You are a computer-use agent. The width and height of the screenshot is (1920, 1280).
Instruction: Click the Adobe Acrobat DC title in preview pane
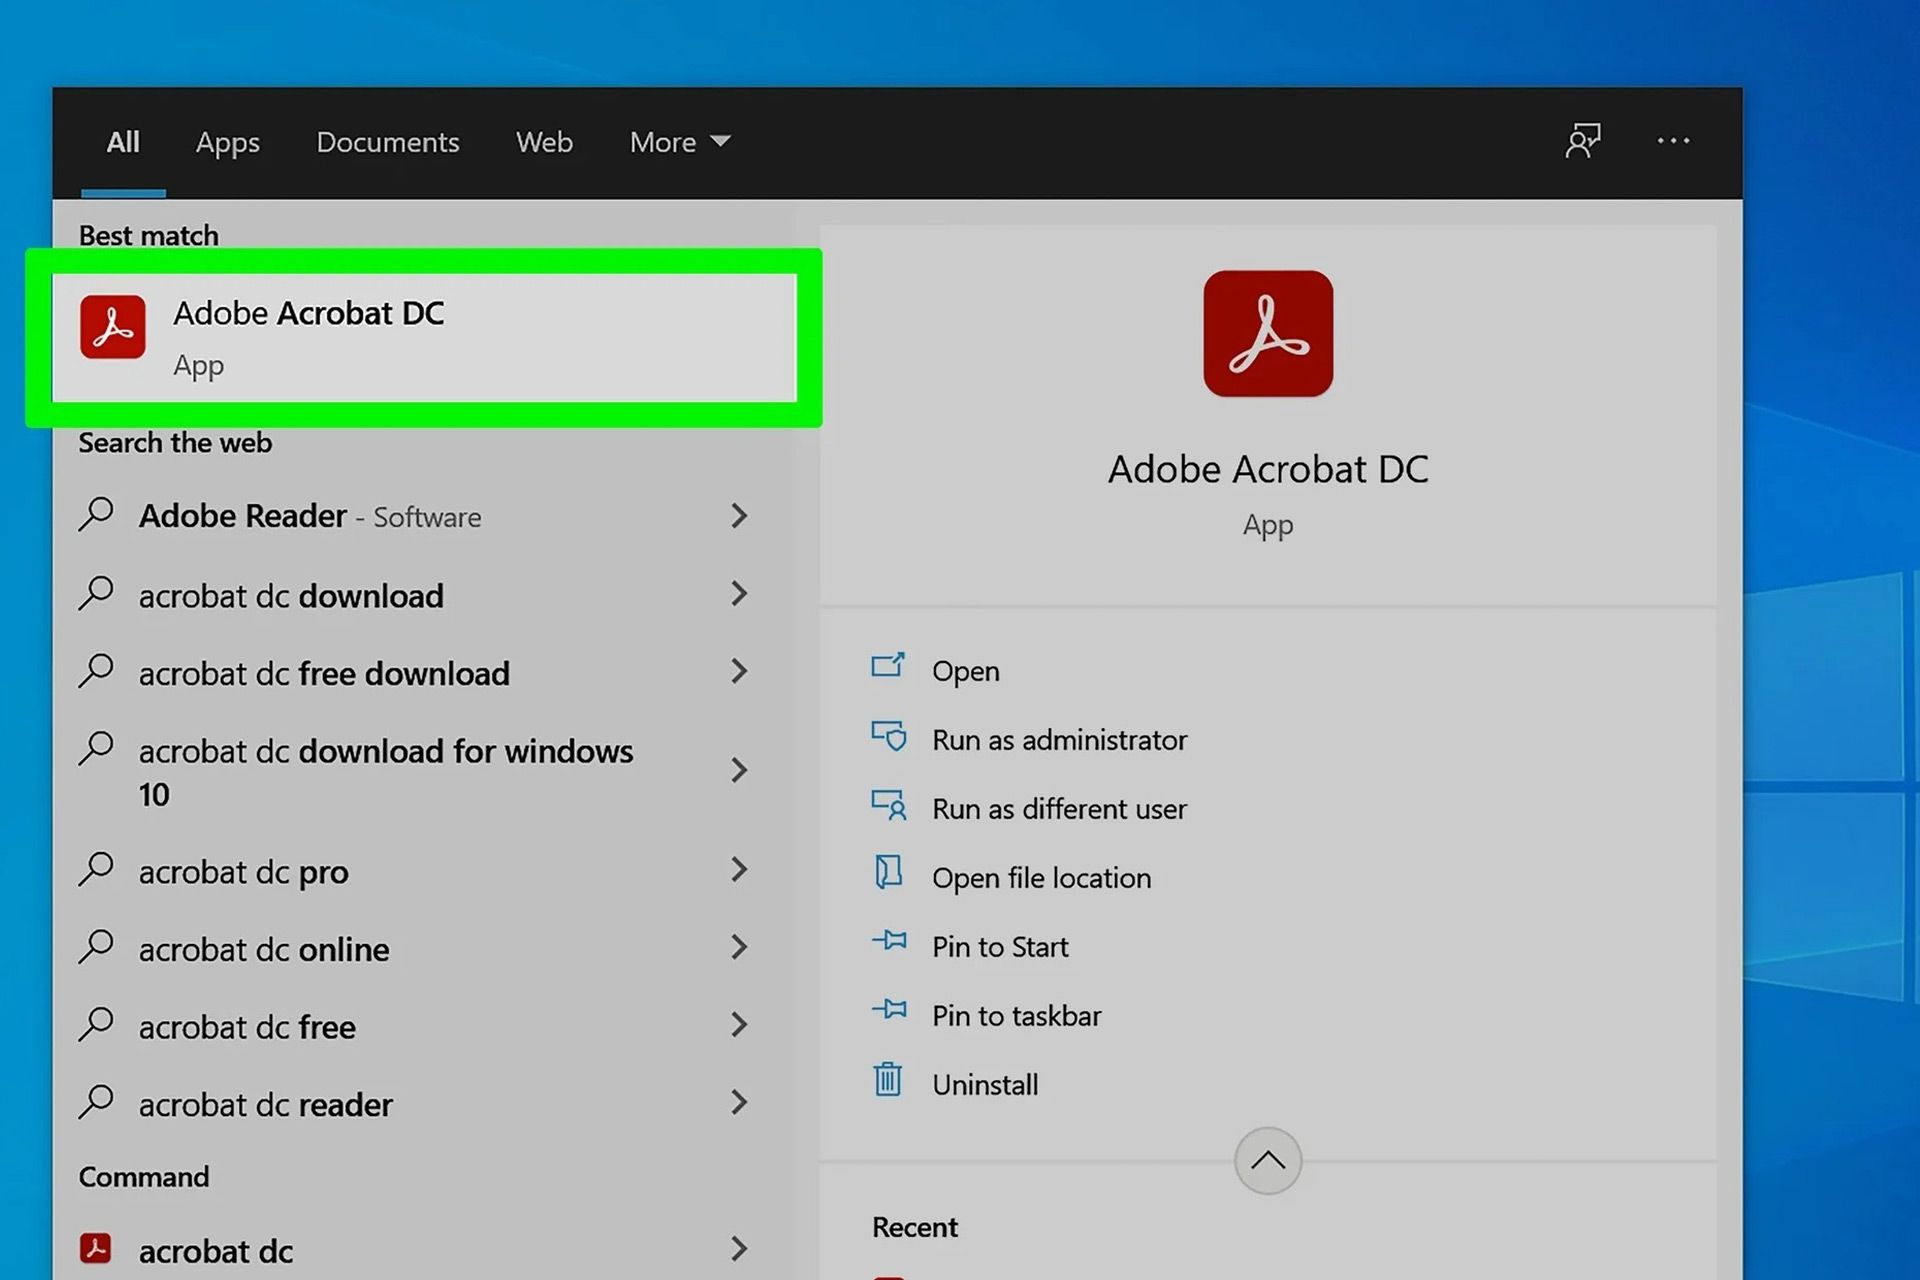[1268, 469]
